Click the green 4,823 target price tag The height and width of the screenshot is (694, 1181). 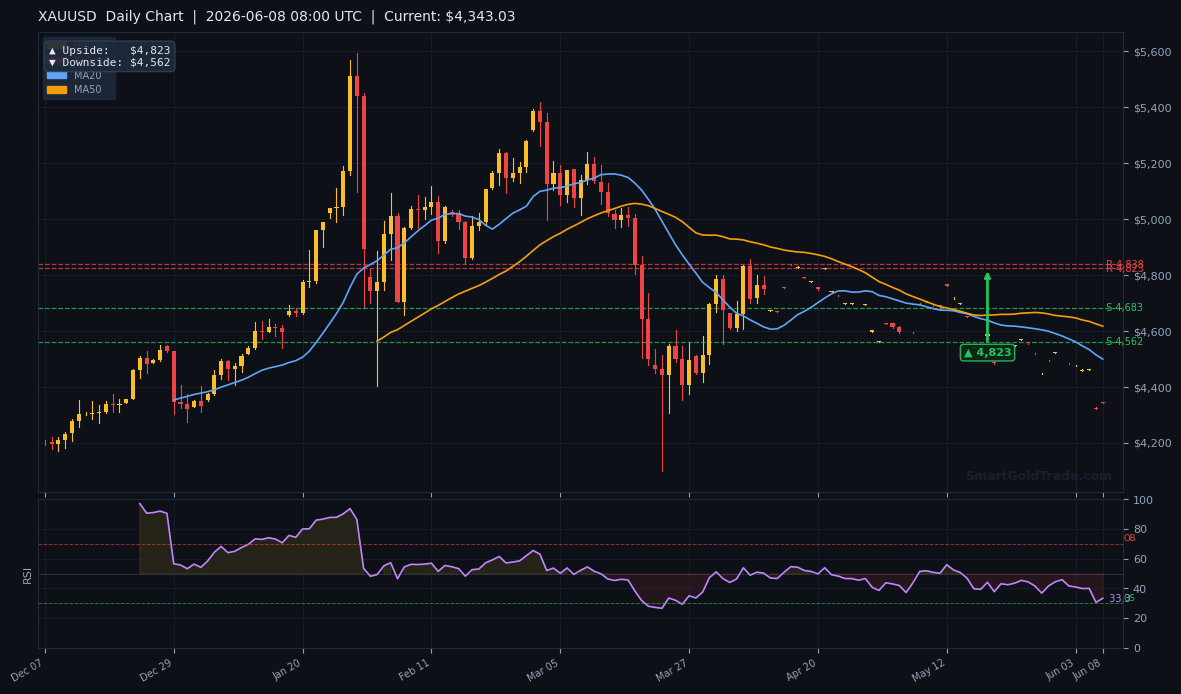987,353
